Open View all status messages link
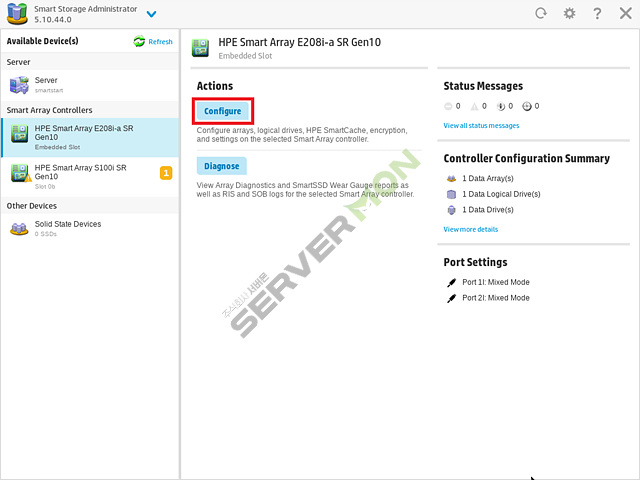640x480 pixels. pyautogui.click(x=481, y=126)
